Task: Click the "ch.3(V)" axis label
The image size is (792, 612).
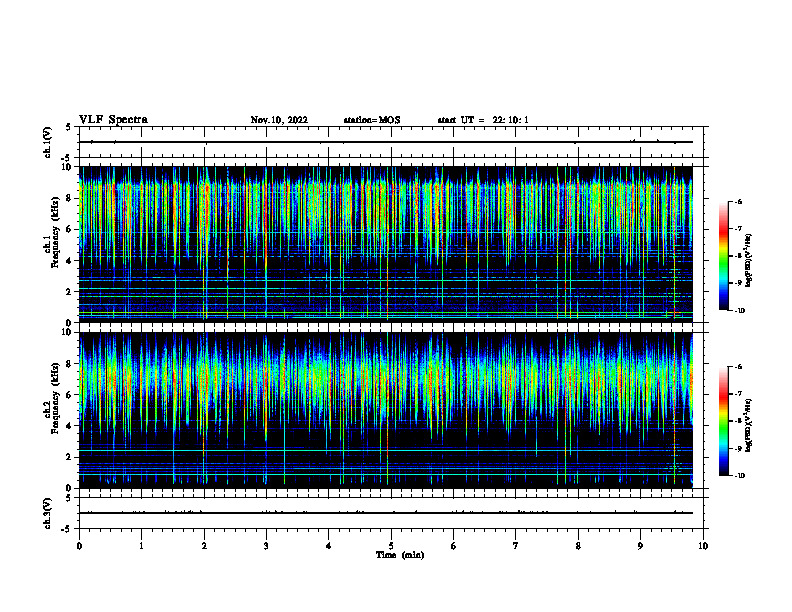Action: 48,513
